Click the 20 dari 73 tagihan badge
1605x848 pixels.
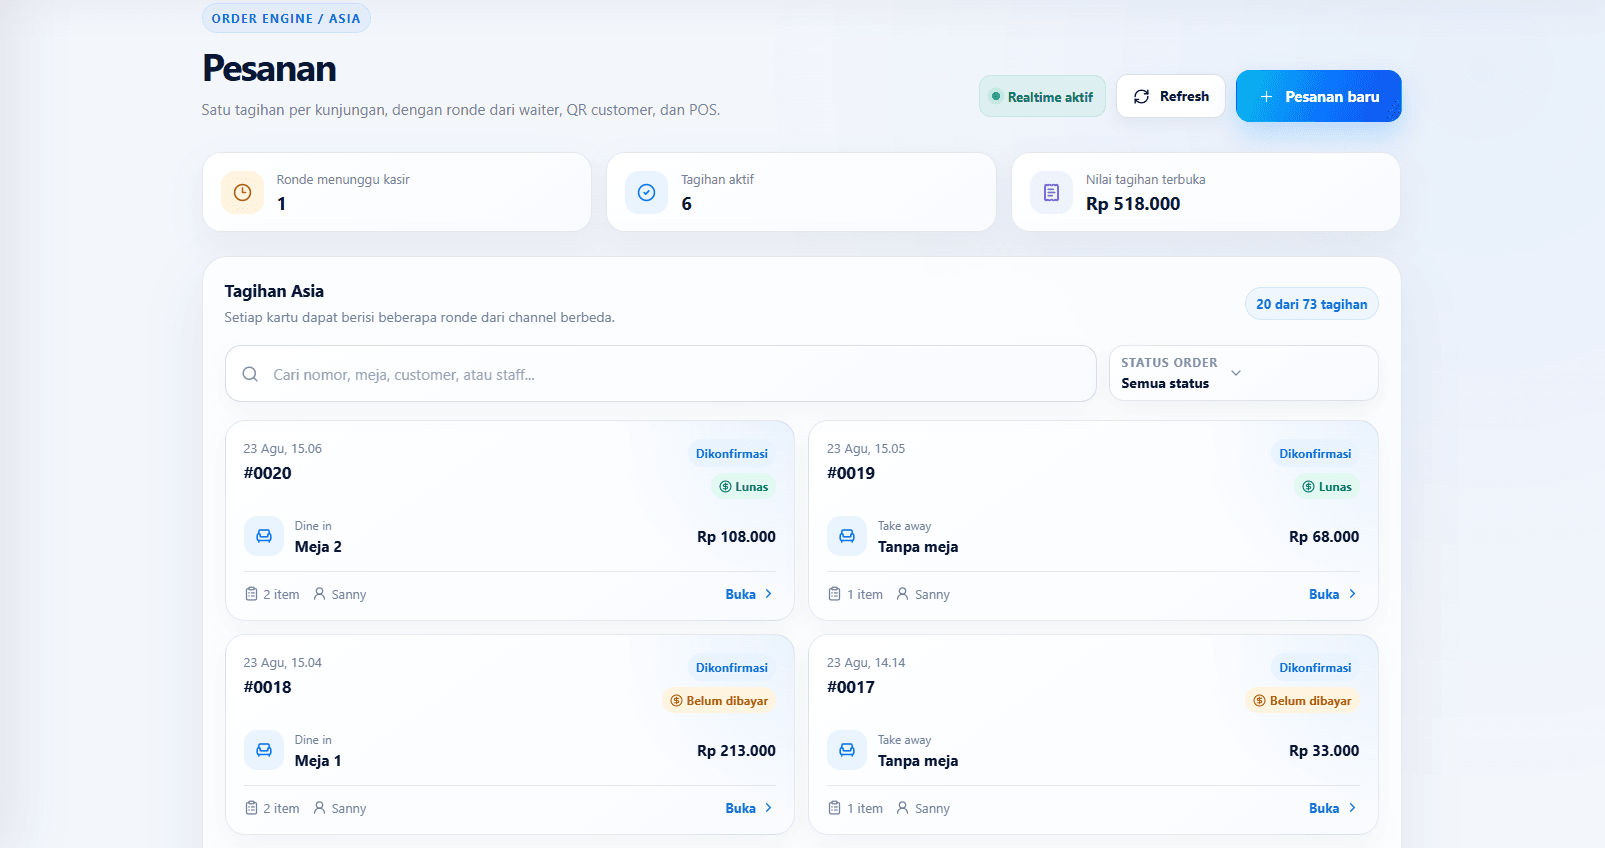1312,304
